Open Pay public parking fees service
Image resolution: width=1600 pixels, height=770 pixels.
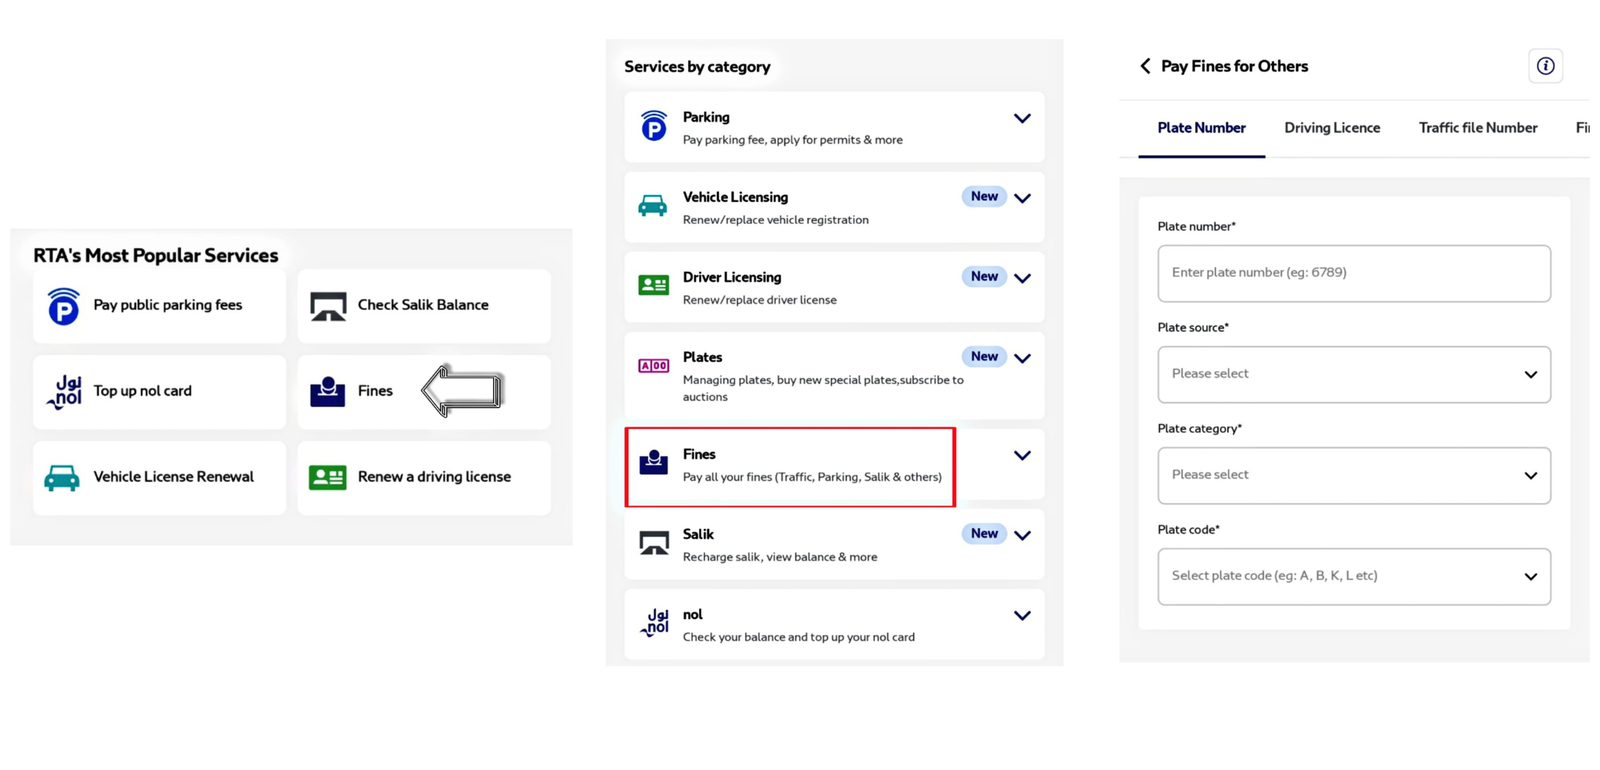click(x=159, y=306)
